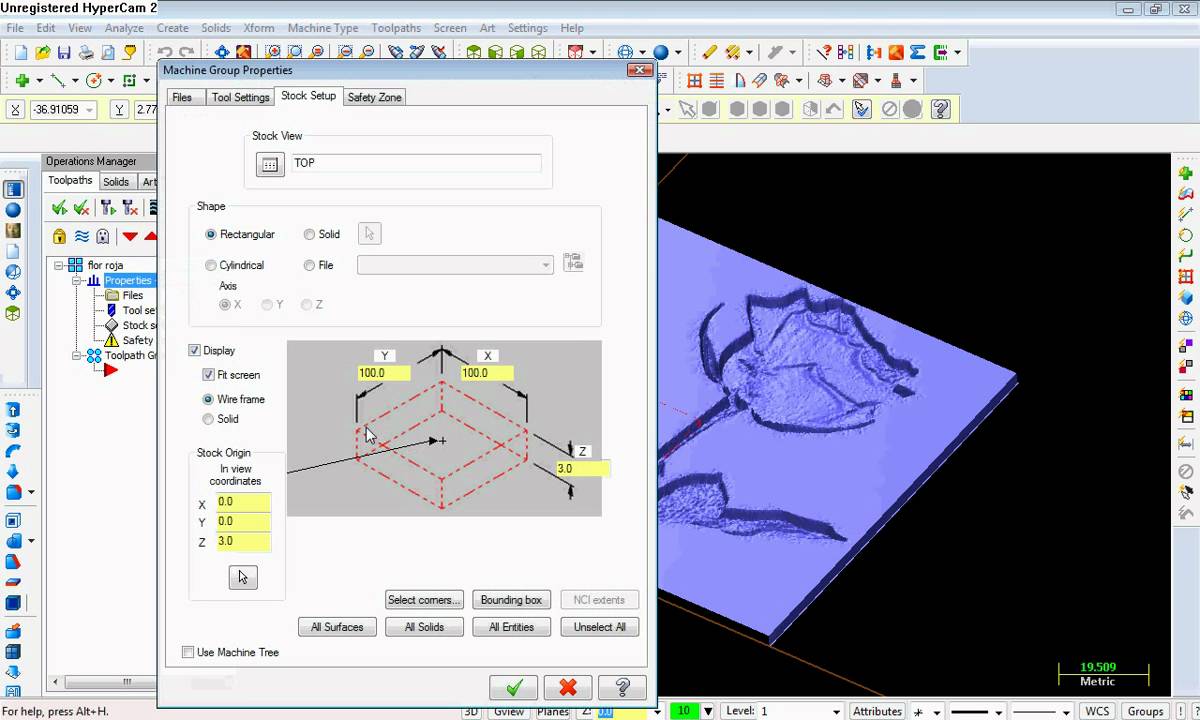Click the Stock View selection icon
This screenshot has height=720, width=1200.
pyautogui.click(x=270, y=164)
